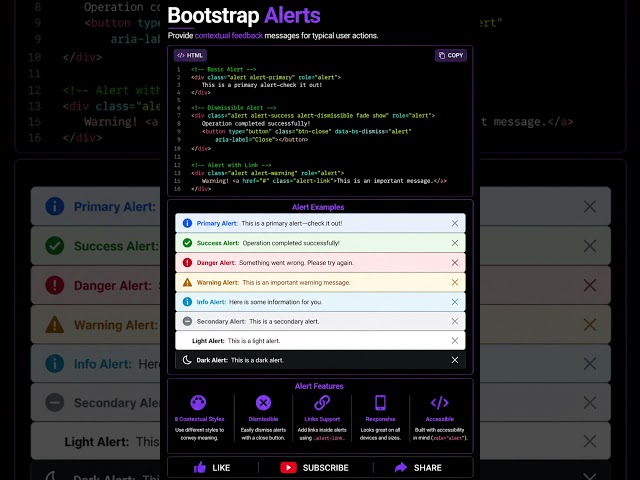Click the LIKE label text

pos(221,468)
